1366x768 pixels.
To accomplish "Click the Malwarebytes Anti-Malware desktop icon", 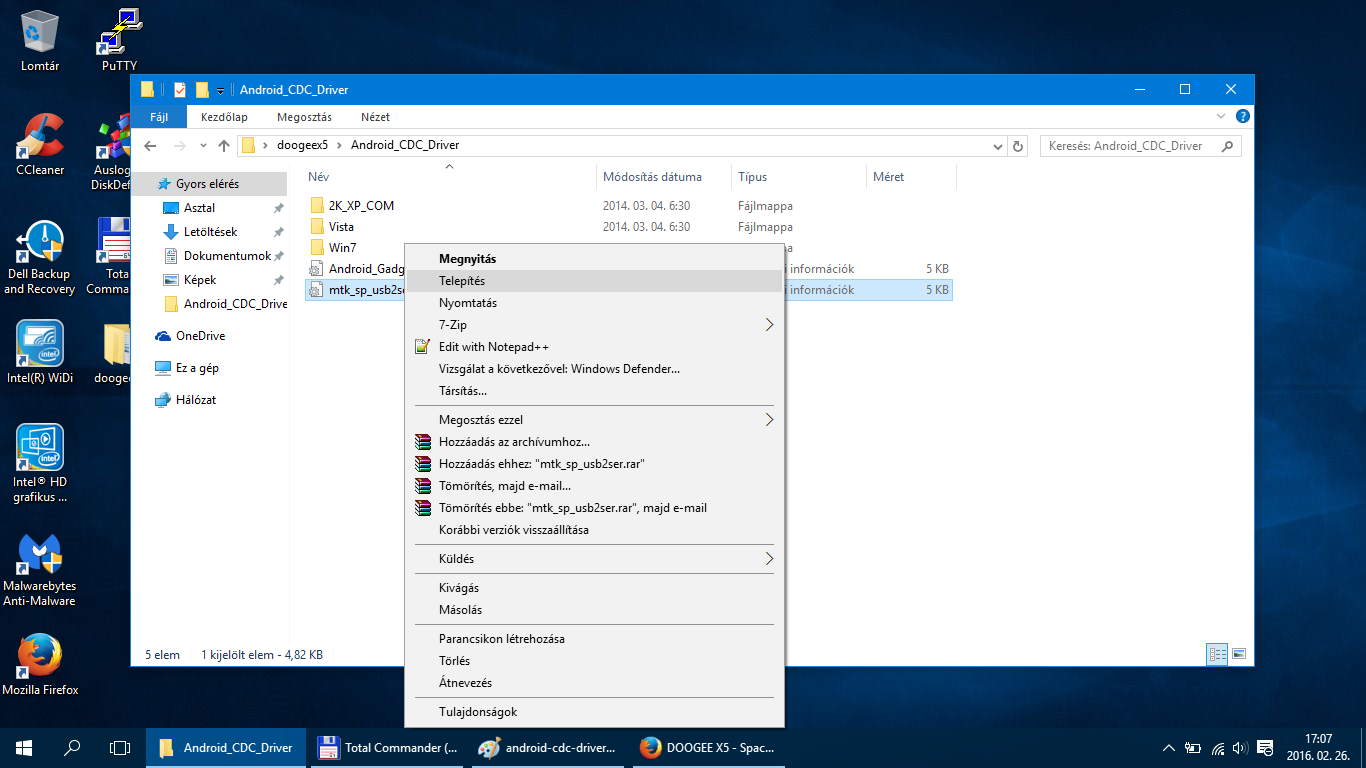I will (40, 555).
